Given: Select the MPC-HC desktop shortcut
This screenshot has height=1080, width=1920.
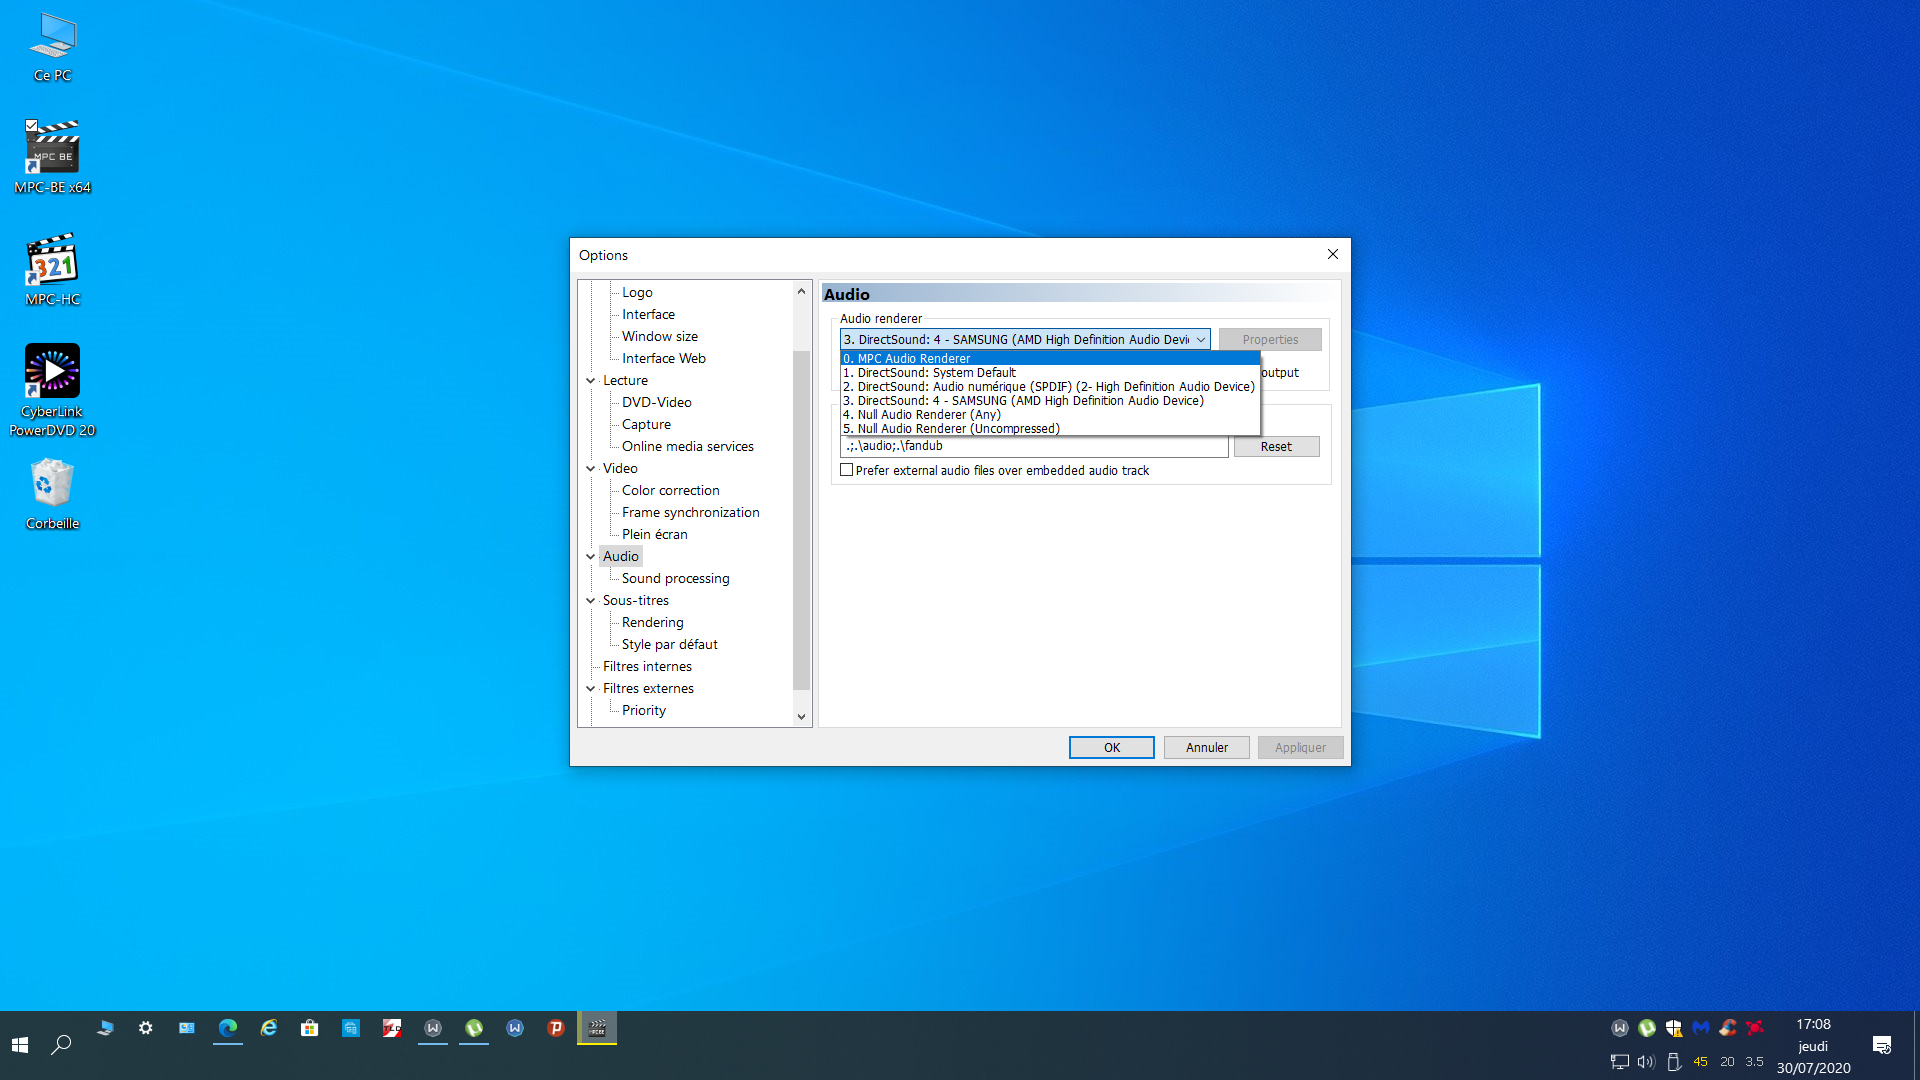Looking at the screenshot, I should point(52,270).
